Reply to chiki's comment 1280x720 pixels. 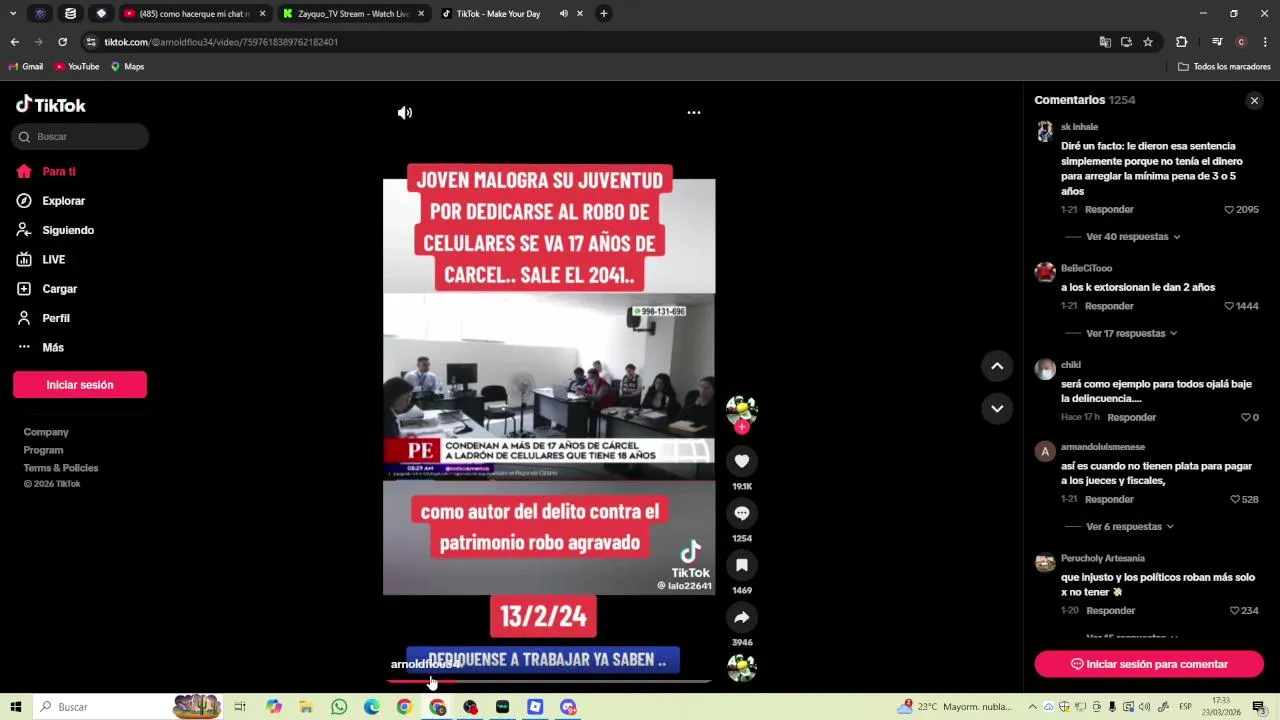pos(1132,417)
